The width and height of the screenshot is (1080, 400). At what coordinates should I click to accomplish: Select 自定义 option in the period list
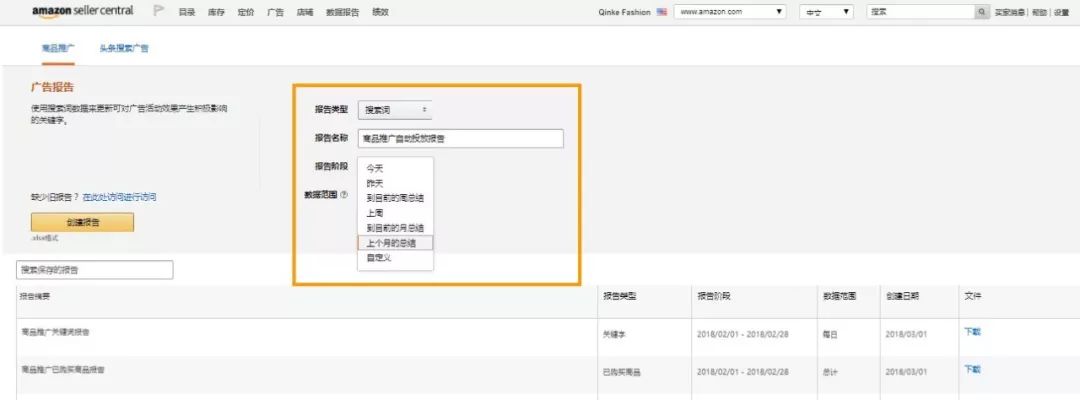(379, 258)
